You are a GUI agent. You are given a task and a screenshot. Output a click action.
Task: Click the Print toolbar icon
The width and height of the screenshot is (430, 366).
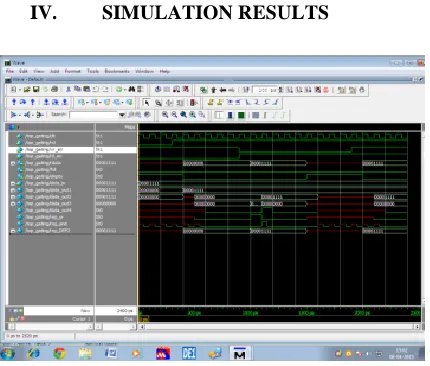pos(54,89)
